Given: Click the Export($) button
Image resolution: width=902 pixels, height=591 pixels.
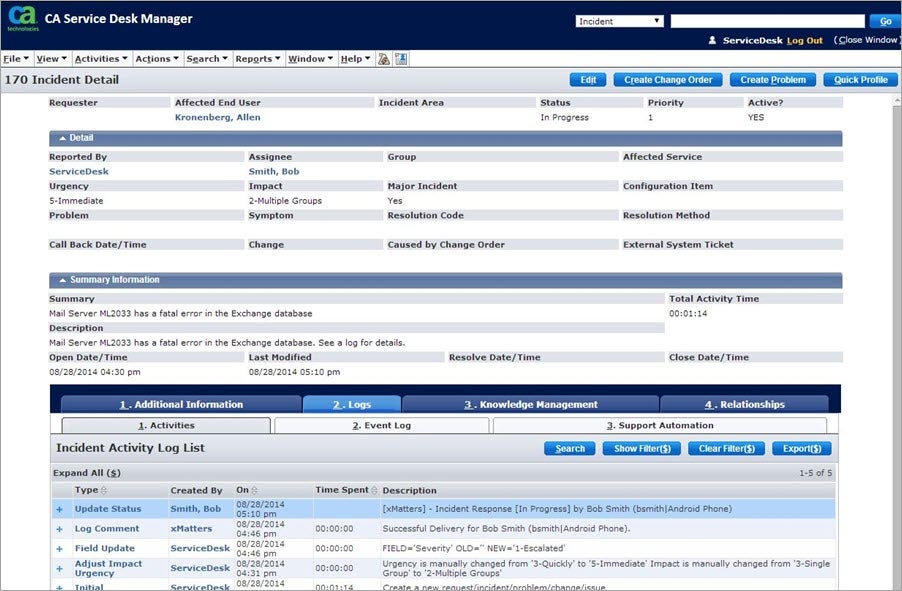Looking at the screenshot, I should point(801,448).
